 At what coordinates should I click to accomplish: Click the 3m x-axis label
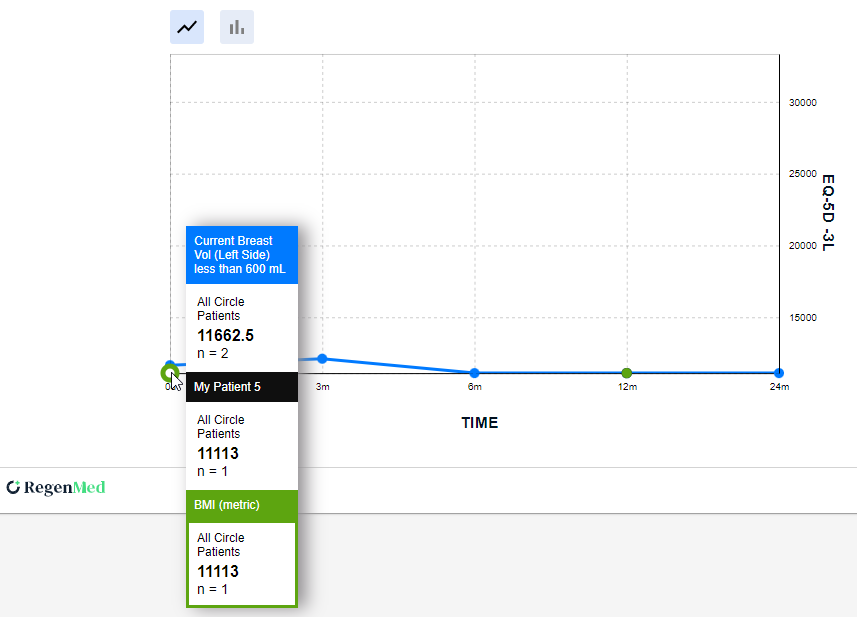tap(322, 387)
